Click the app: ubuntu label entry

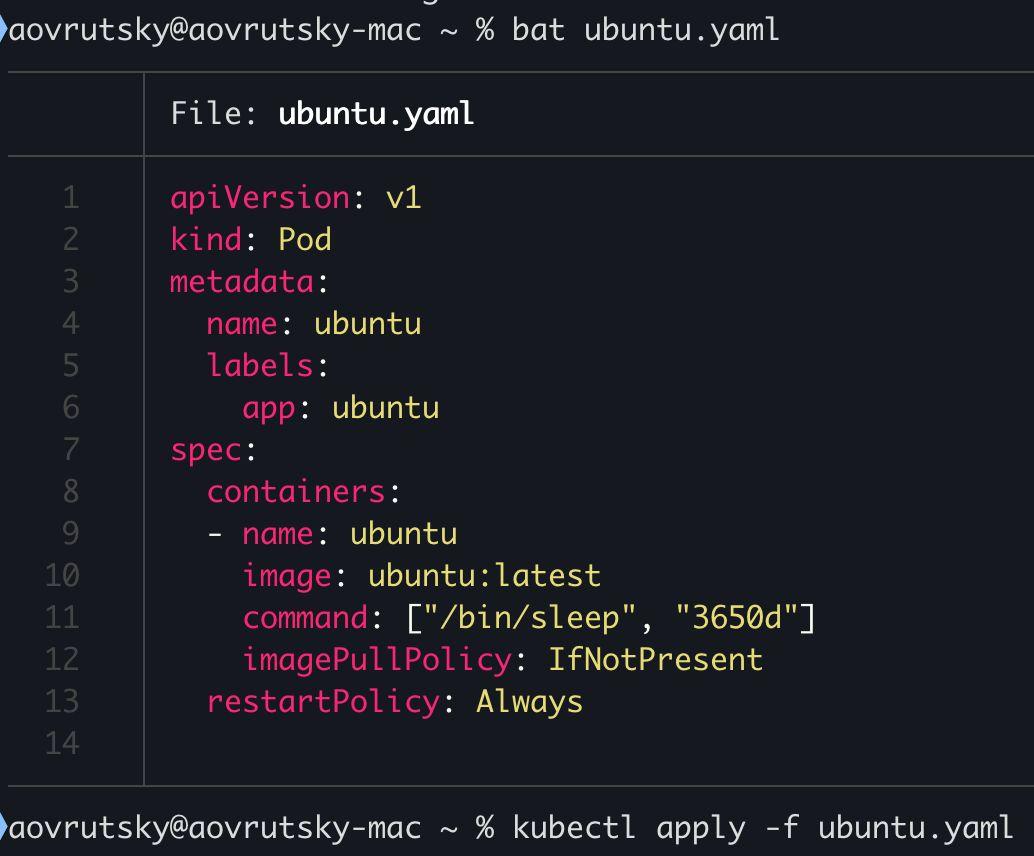340,407
